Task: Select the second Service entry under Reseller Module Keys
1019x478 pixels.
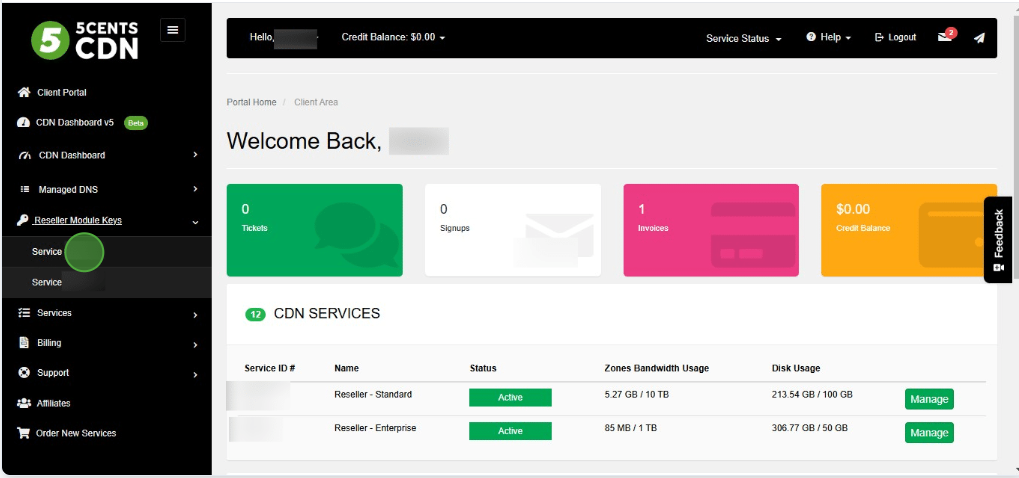Action: pos(106,283)
